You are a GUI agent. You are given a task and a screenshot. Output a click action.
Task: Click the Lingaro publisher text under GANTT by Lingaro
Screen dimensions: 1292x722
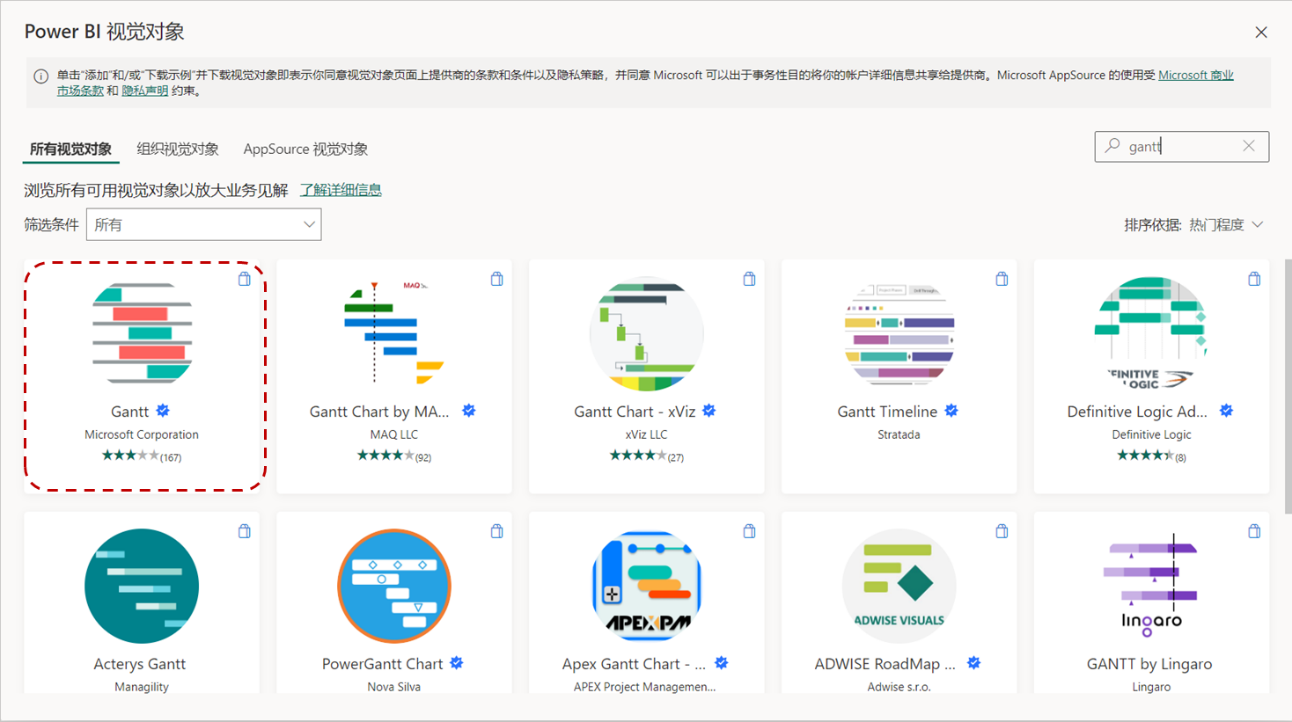tap(1151, 687)
